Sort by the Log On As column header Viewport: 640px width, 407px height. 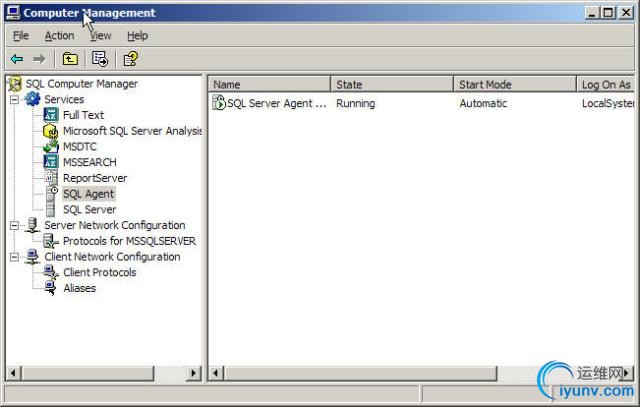[605, 85]
